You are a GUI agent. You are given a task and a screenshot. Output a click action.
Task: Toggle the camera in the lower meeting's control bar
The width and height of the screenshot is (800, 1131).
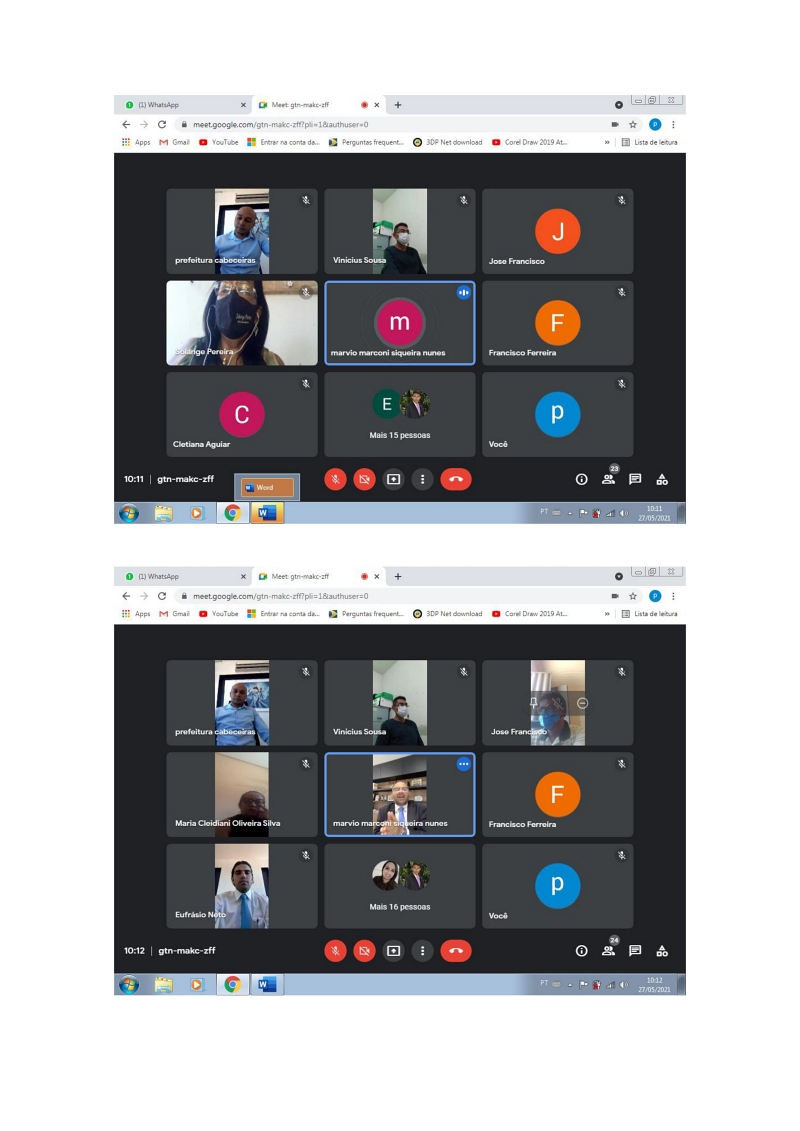click(365, 951)
